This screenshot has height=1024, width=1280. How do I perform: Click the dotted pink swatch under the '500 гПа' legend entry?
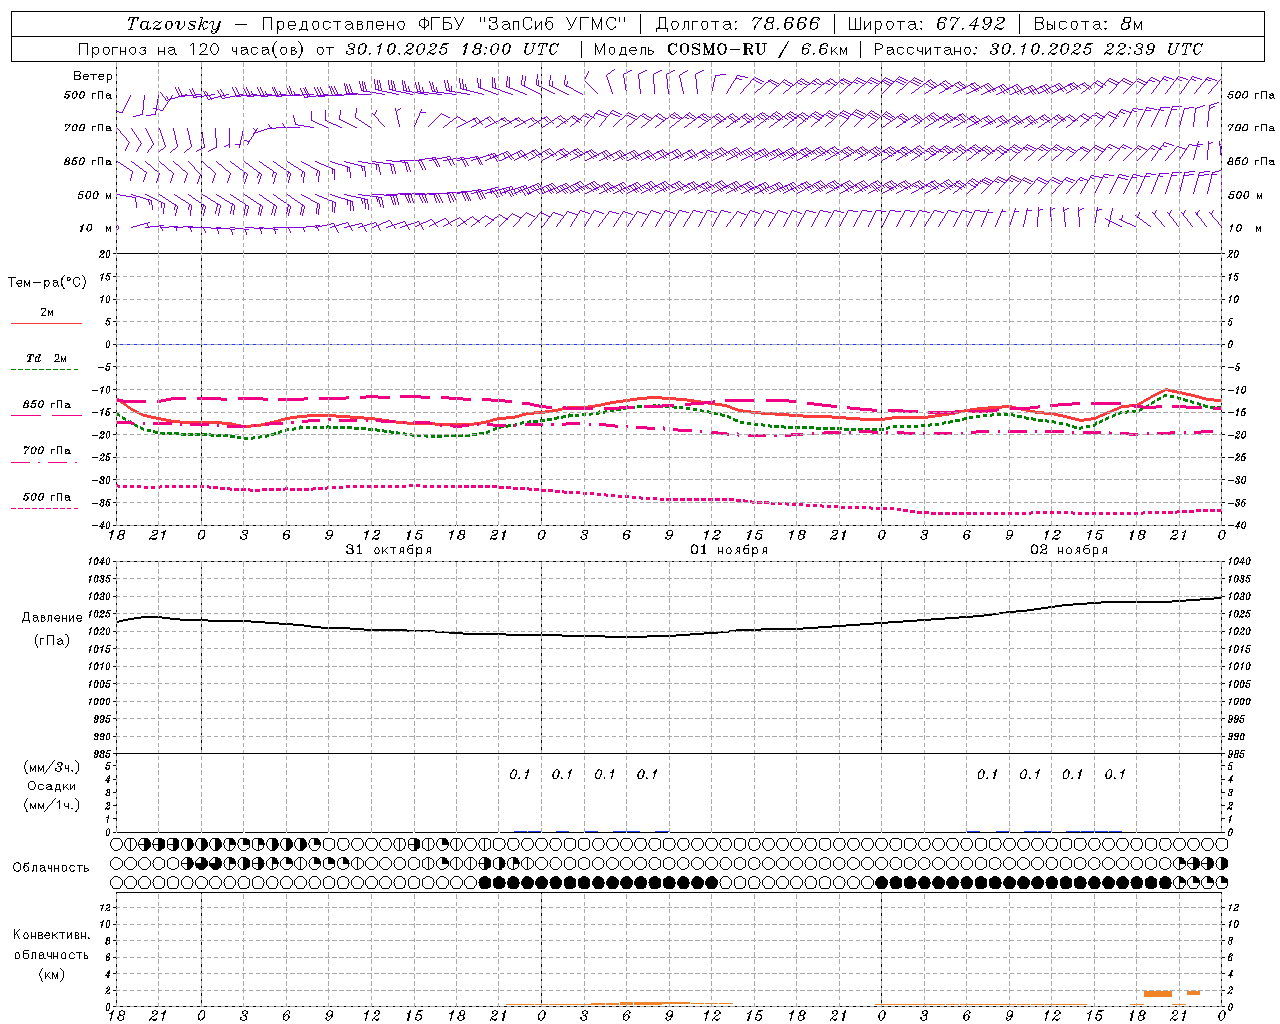pyautogui.click(x=46, y=508)
